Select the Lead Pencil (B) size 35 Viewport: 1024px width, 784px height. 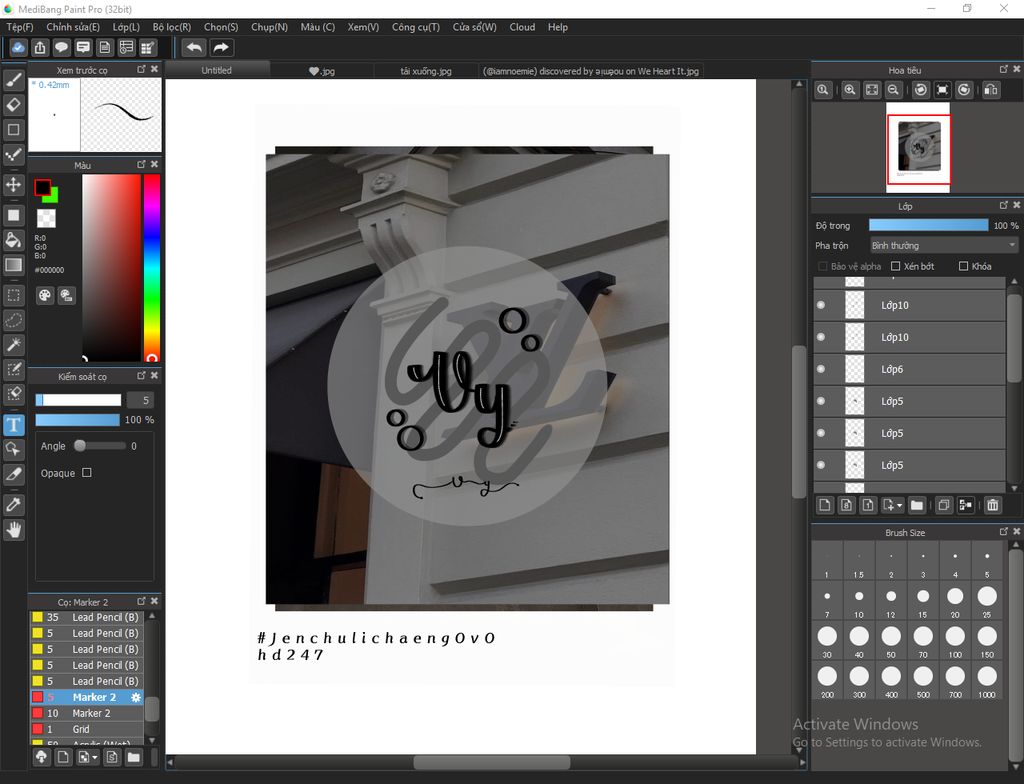click(87, 617)
